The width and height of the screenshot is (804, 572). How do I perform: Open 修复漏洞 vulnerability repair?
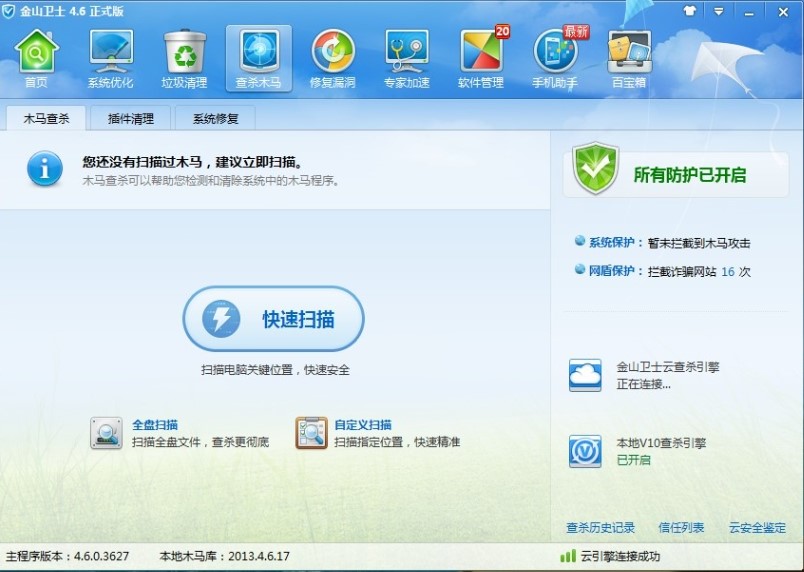point(333,58)
